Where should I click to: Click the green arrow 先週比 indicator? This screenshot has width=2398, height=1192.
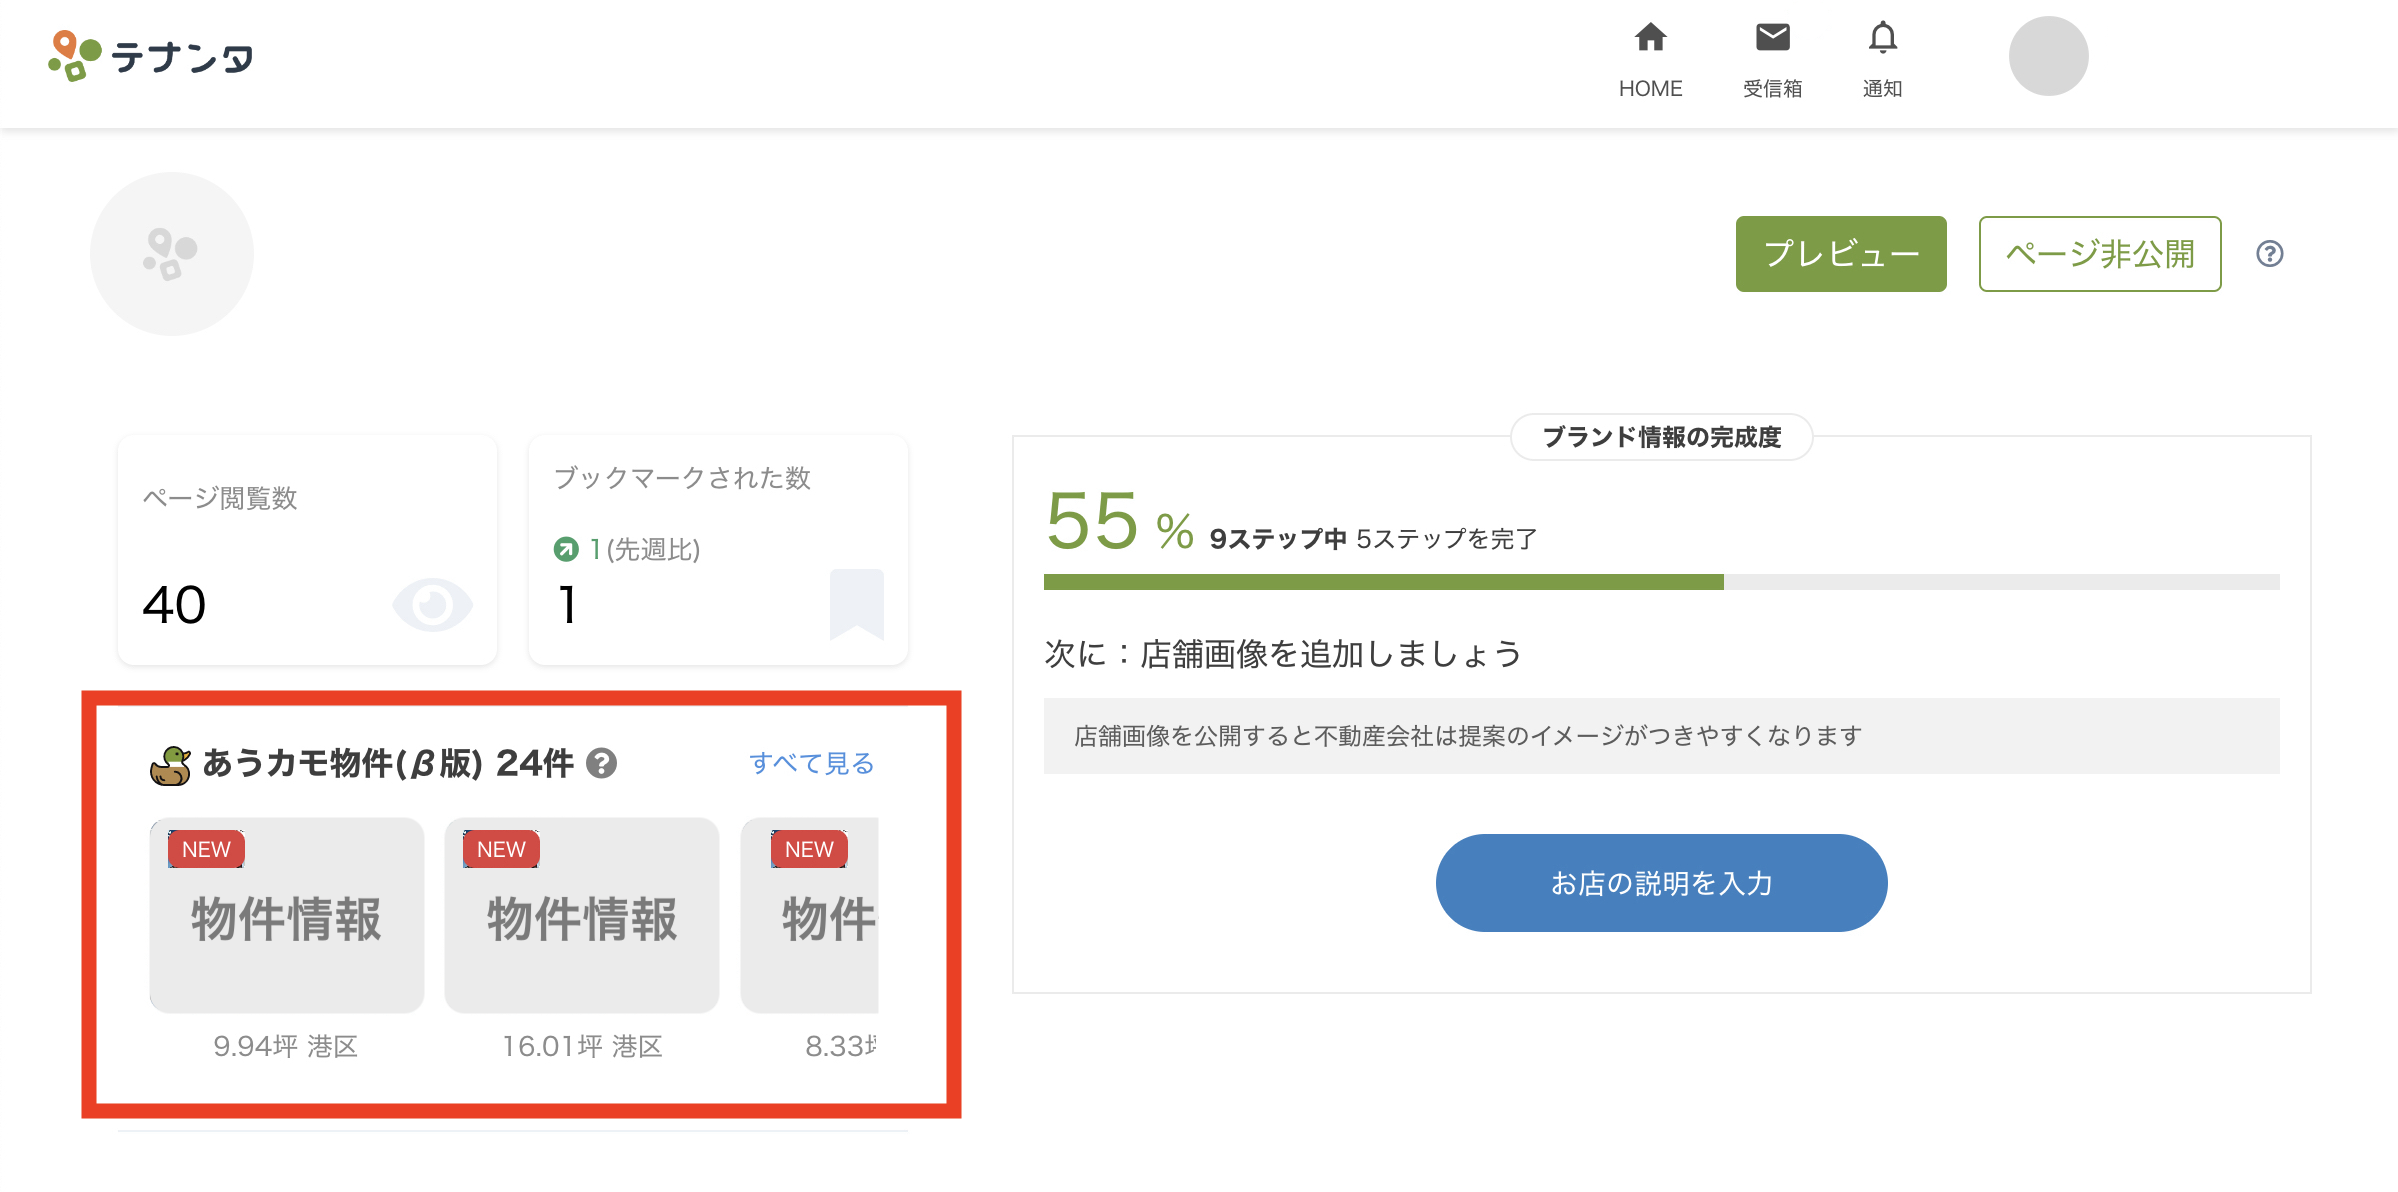coord(566,549)
